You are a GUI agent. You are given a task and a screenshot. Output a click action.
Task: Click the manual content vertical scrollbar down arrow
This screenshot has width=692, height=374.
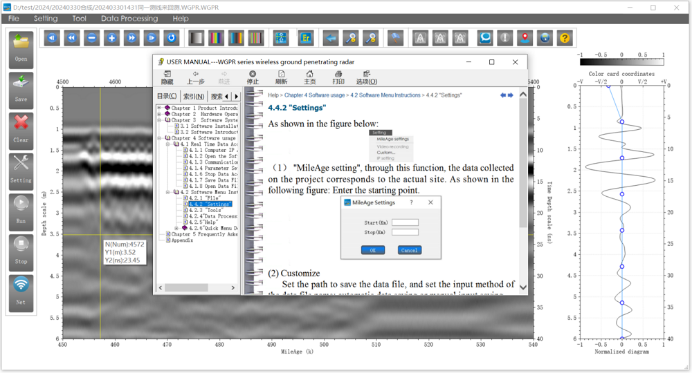(x=523, y=287)
